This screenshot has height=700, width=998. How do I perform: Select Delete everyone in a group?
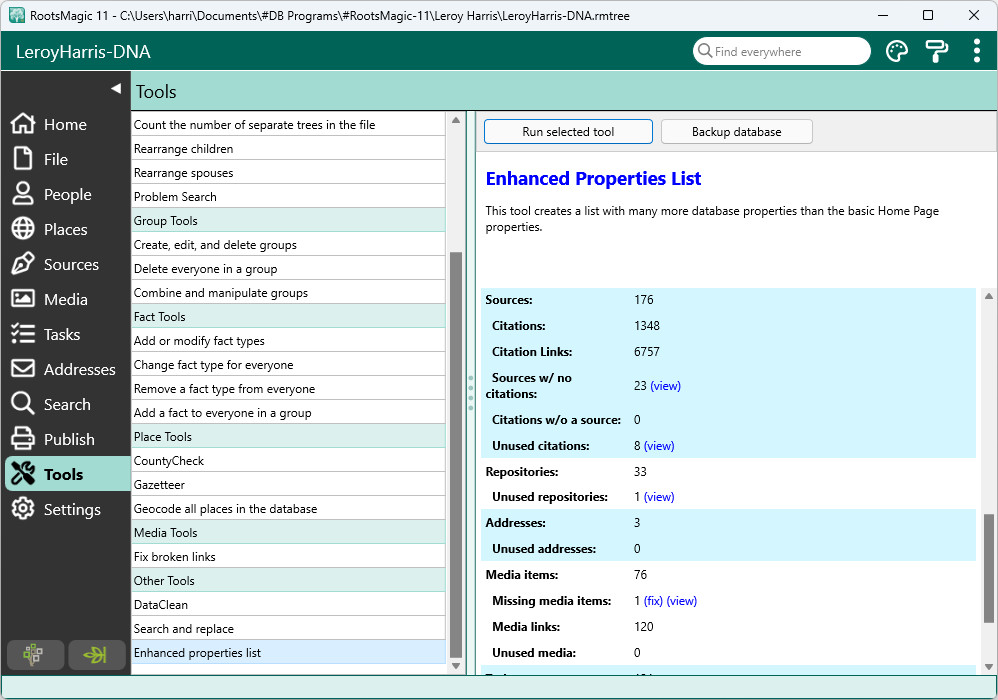[x=288, y=269]
